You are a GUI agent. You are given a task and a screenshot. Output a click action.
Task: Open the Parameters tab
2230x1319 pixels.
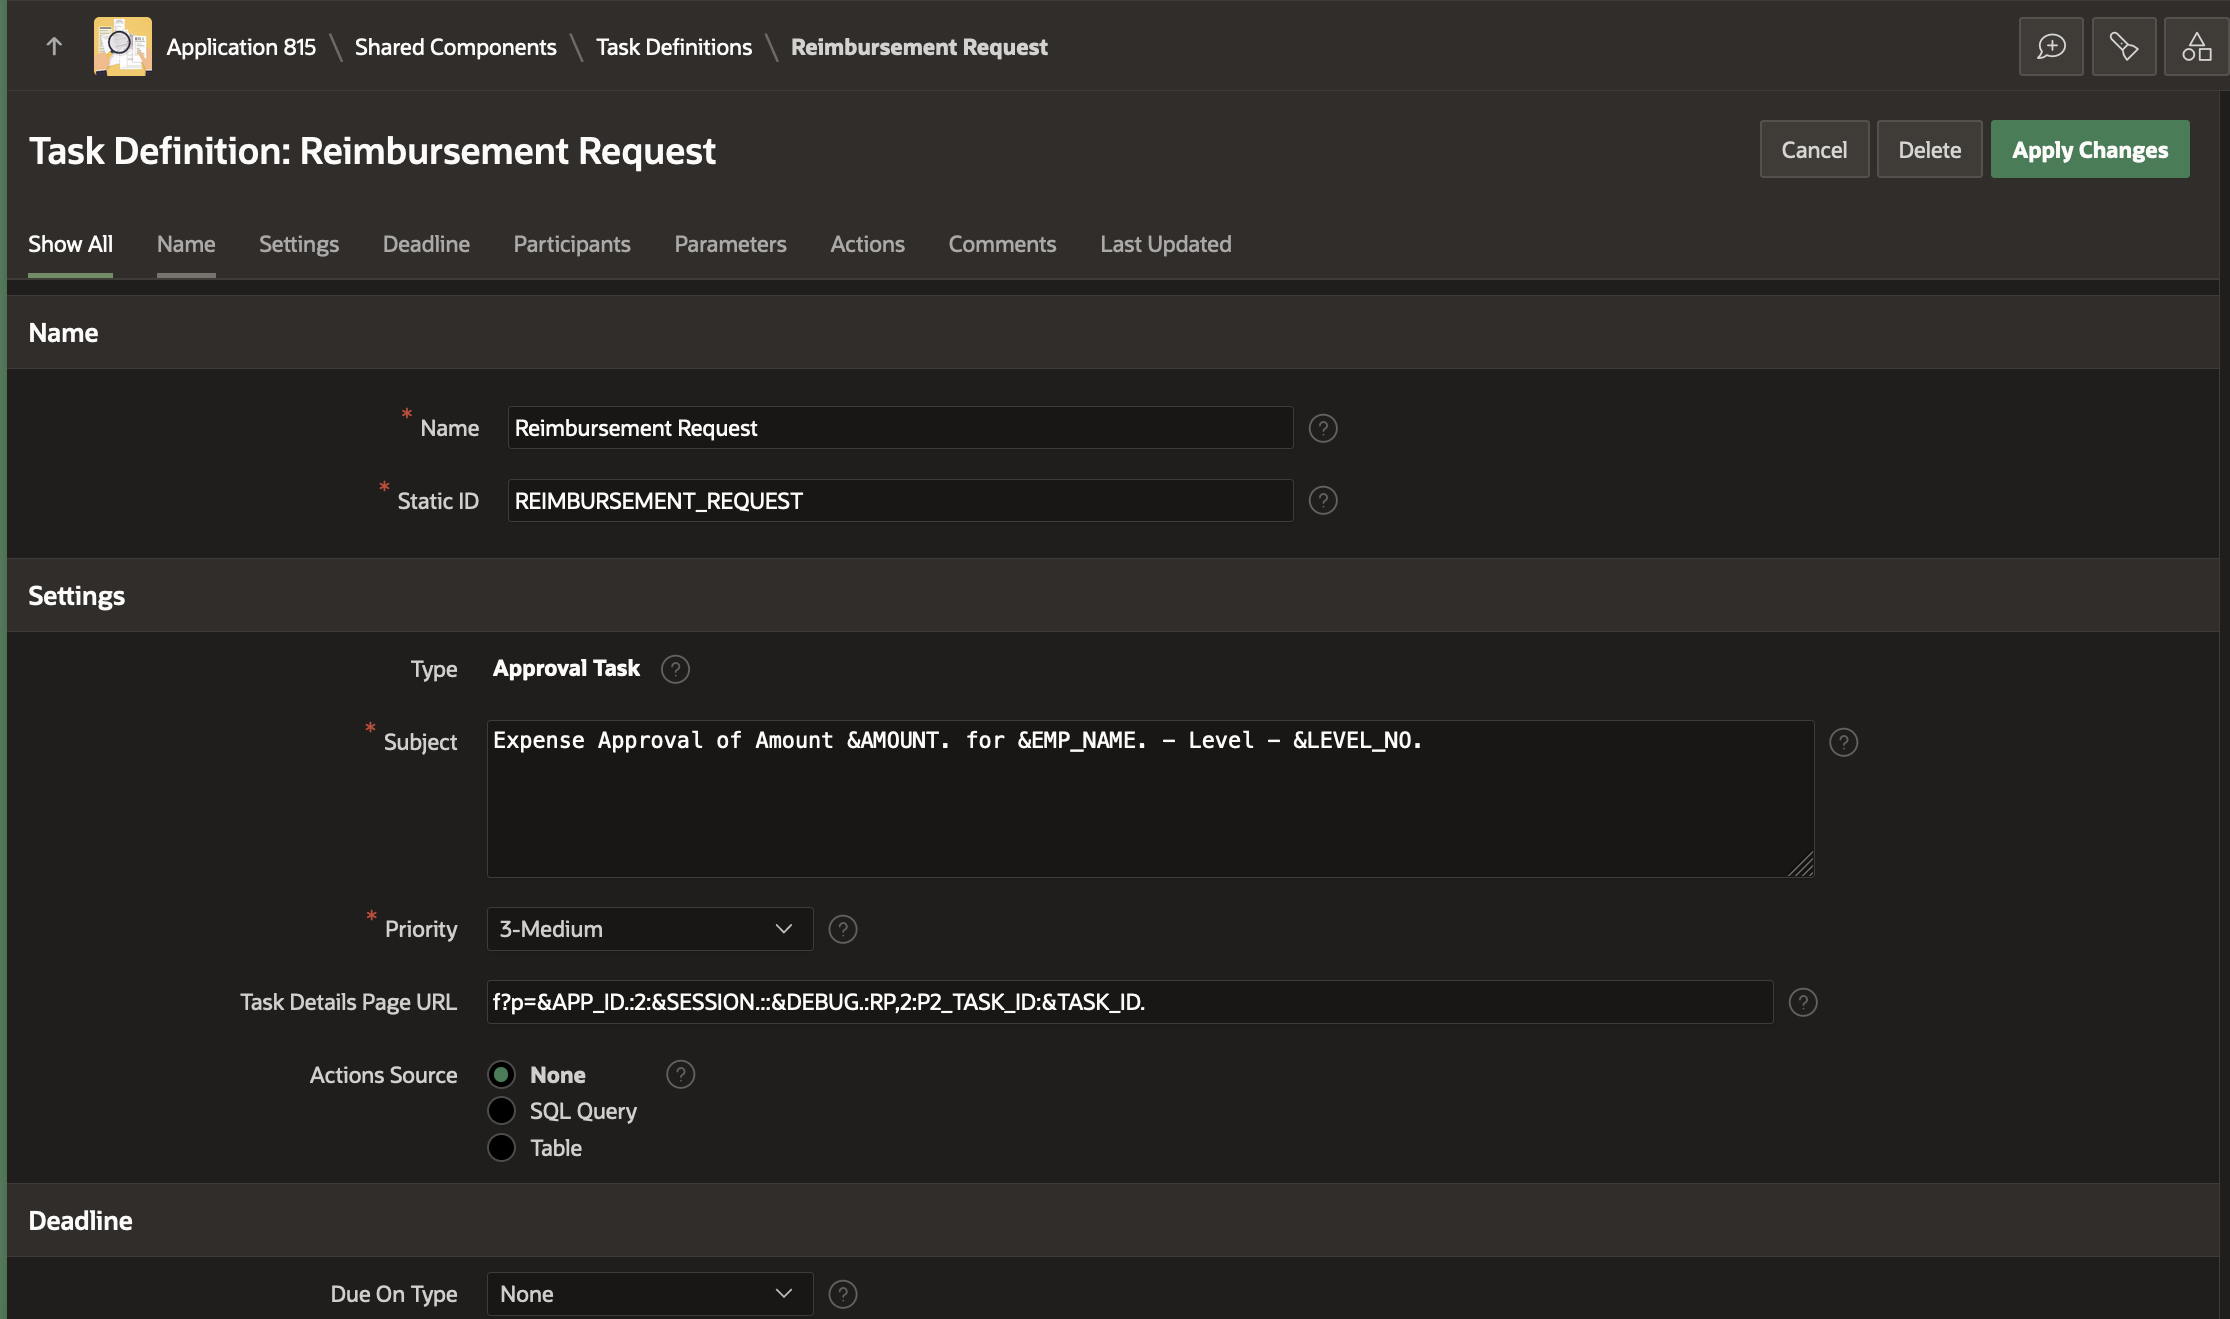click(730, 244)
